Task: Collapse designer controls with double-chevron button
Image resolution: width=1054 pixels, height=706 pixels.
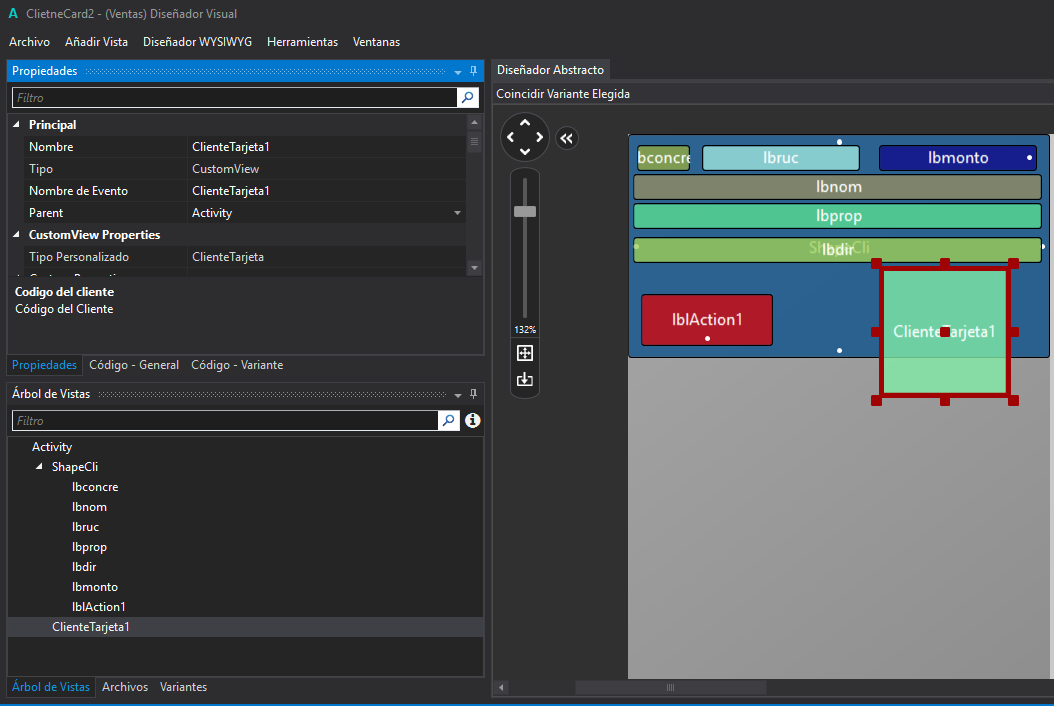Action: (566, 138)
